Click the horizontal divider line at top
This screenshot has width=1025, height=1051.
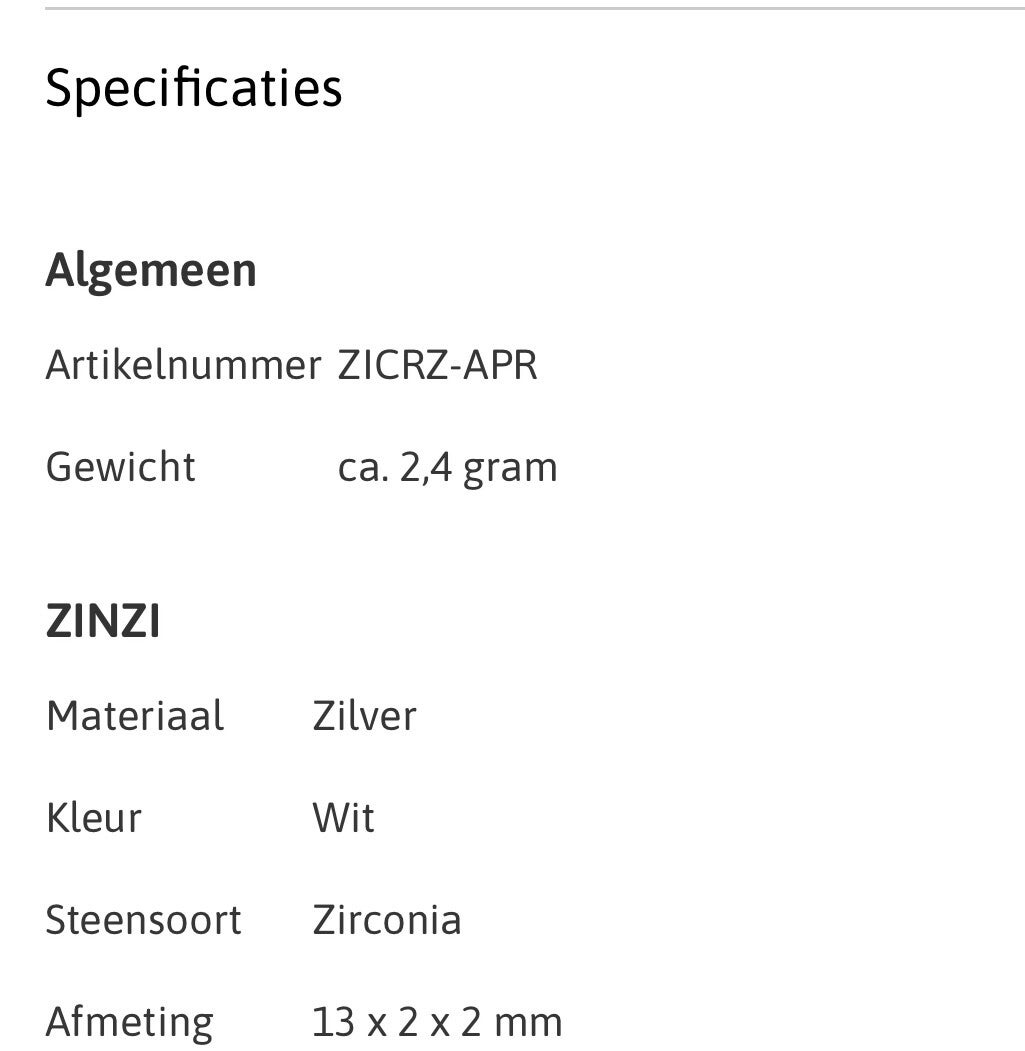tap(535, 9)
